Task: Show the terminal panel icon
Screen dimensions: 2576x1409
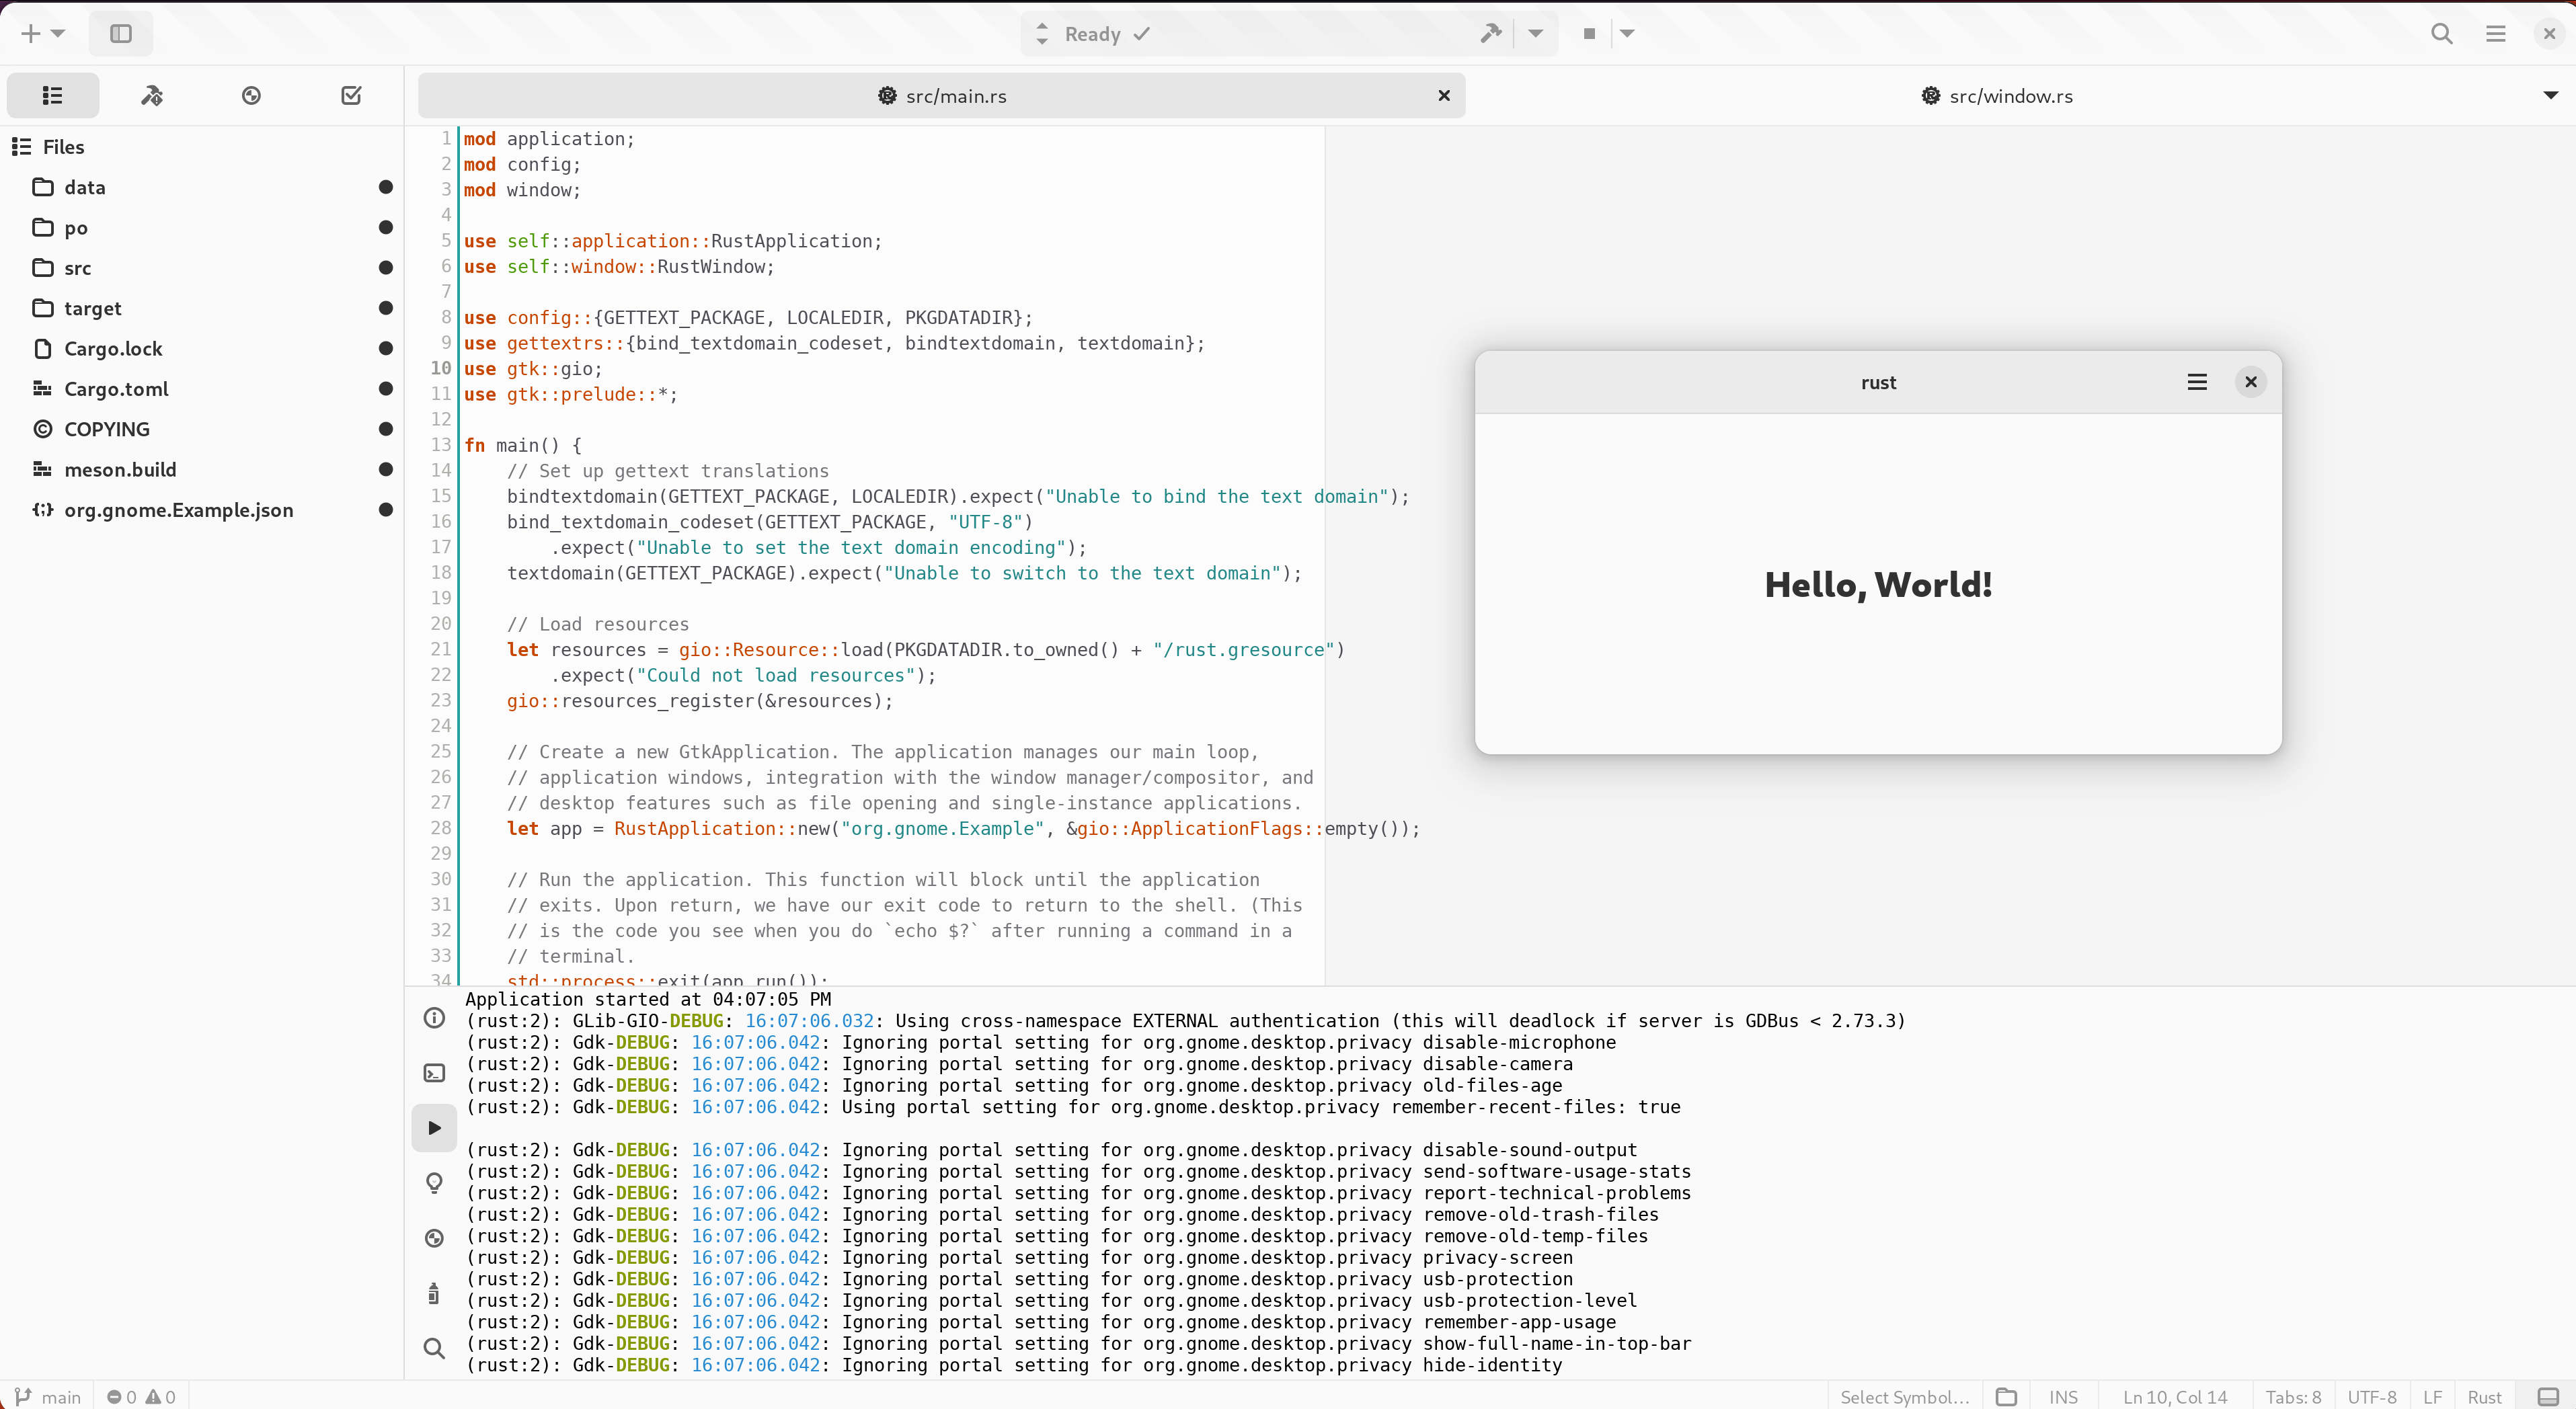Action: (x=434, y=1074)
